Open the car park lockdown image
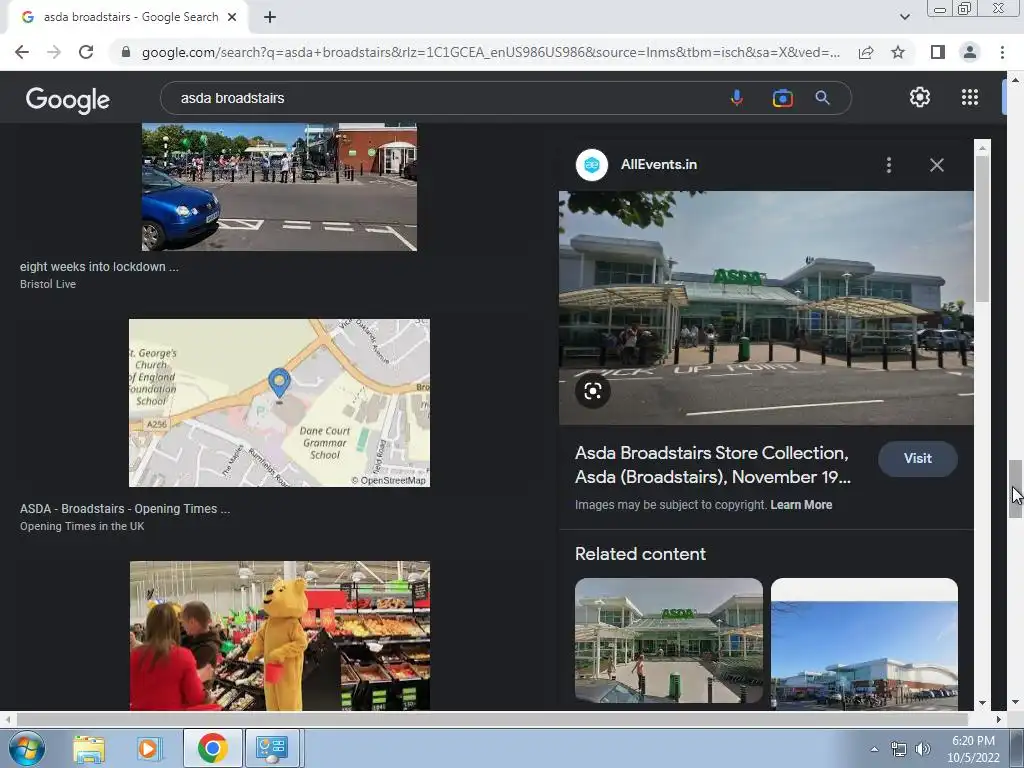Screen dimensions: 1024x768 click(280, 187)
